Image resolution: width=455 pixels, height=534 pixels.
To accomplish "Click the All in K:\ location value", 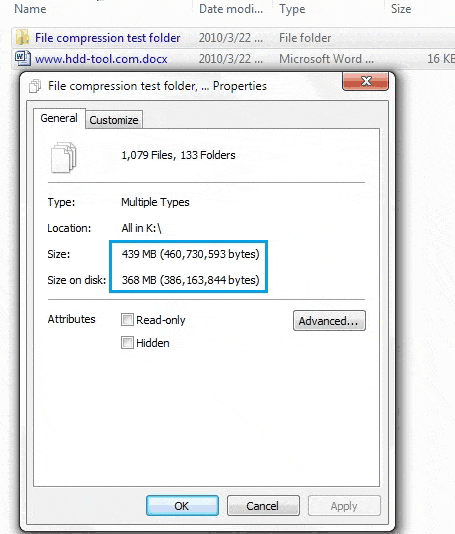I will [141, 228].
